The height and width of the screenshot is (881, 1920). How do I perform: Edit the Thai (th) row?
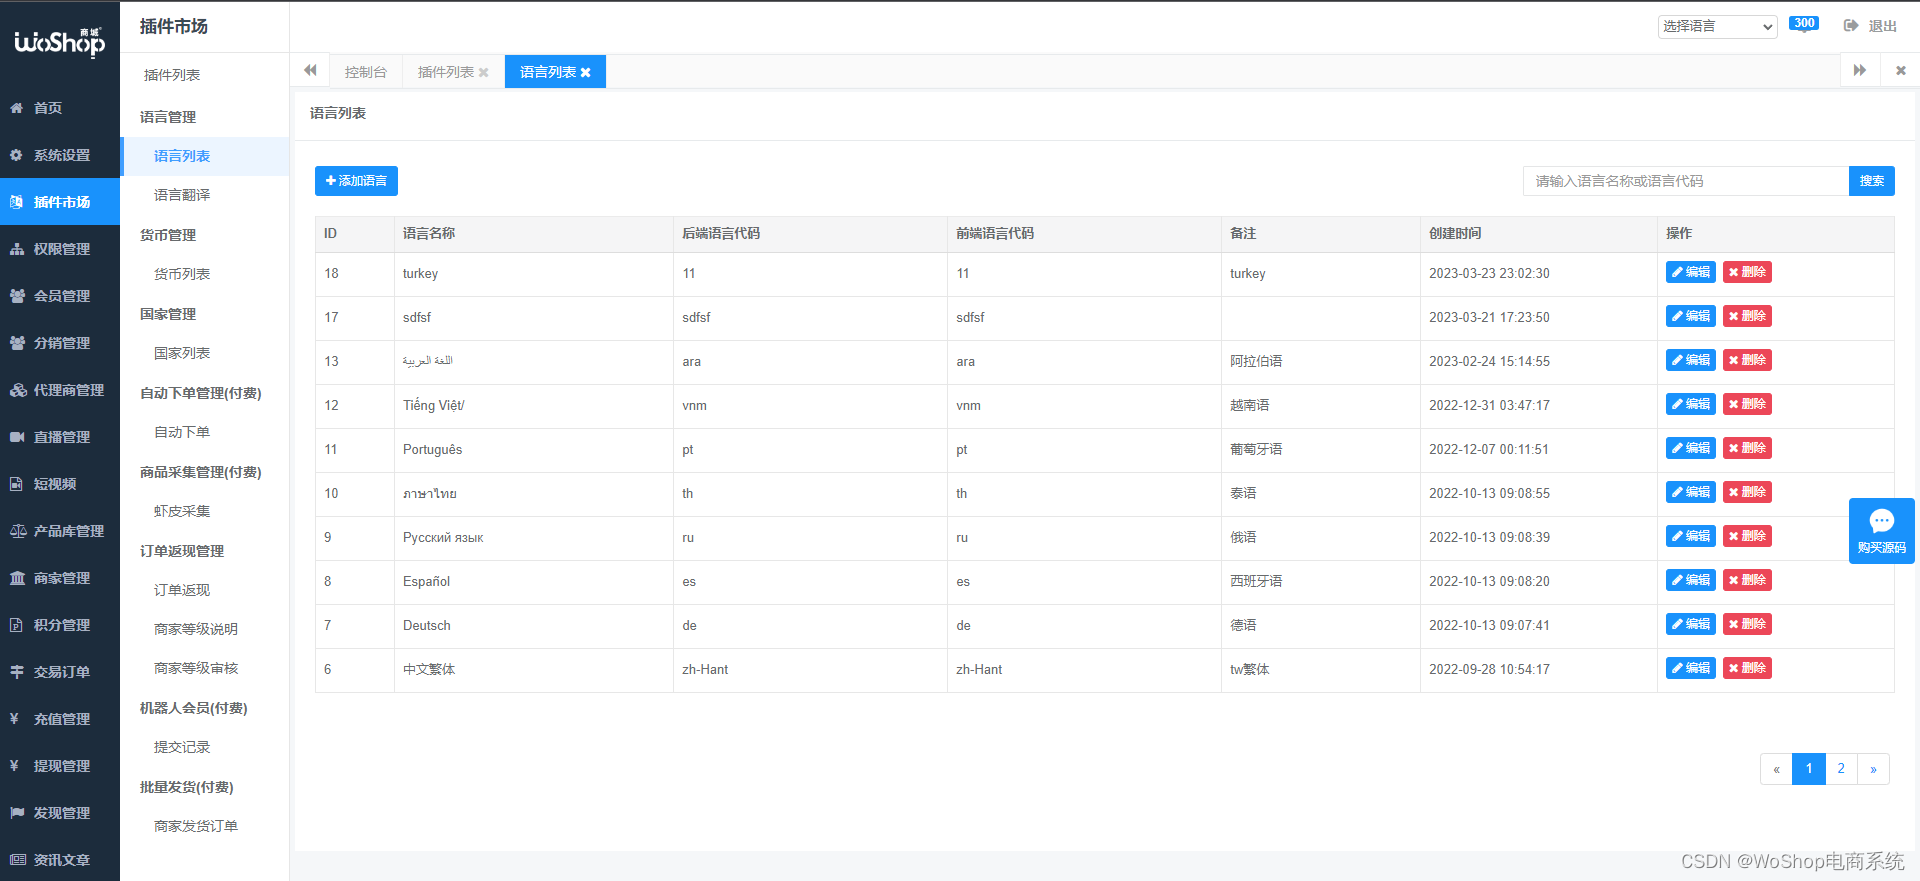point(1691,492)
